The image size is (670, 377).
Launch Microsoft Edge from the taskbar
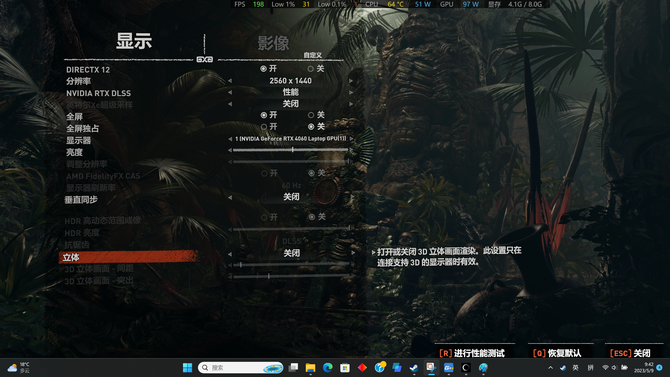[328, 368]
